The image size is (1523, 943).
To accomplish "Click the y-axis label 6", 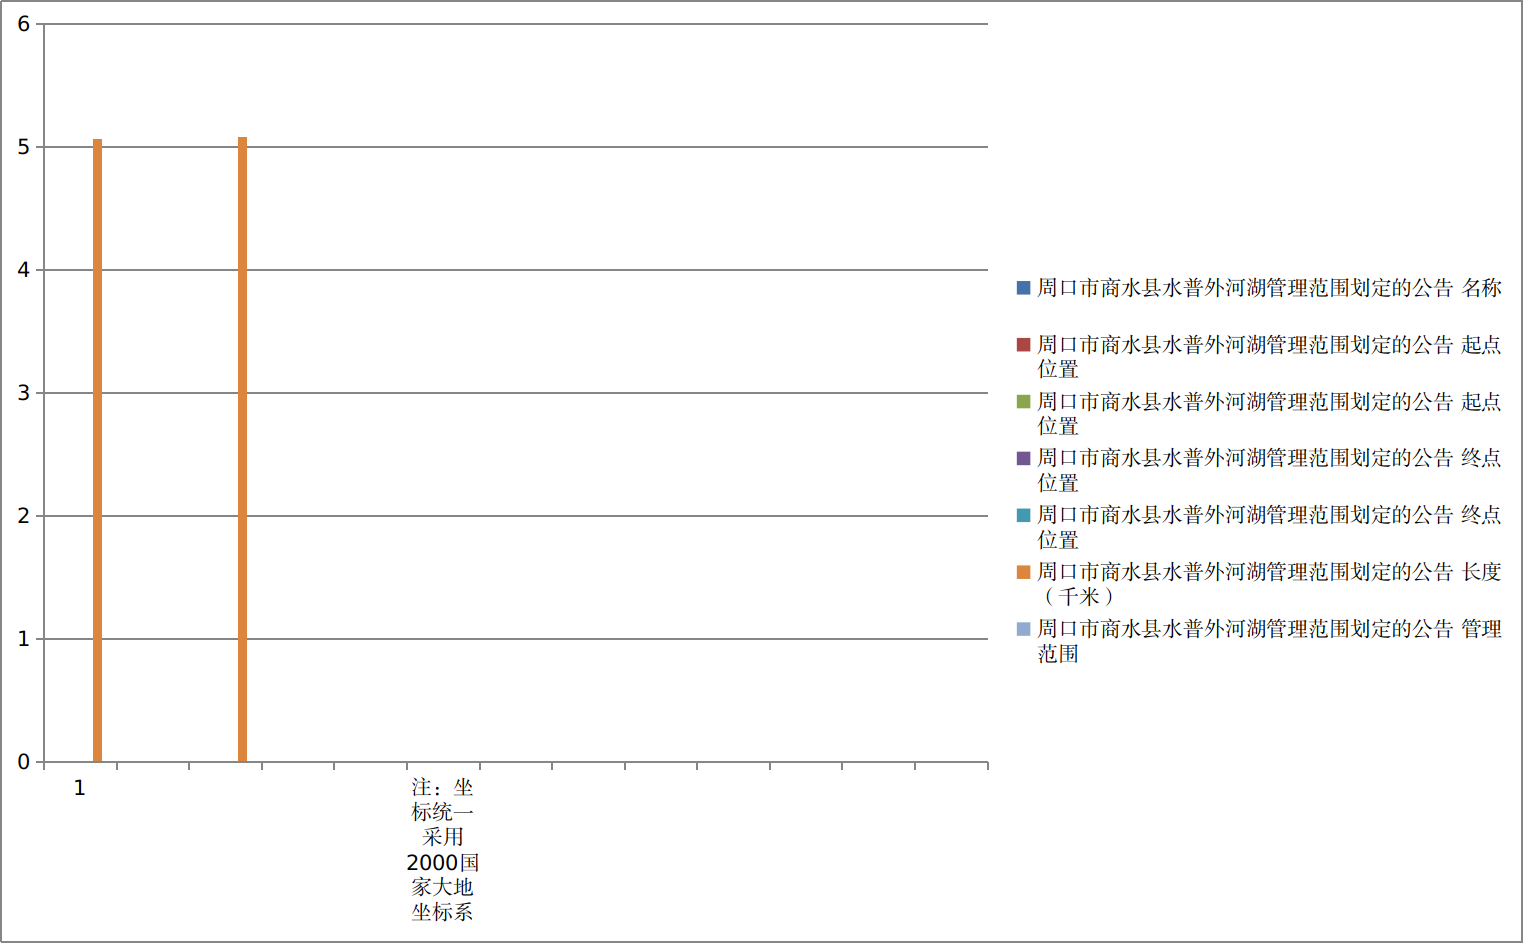I will [23, 24].
